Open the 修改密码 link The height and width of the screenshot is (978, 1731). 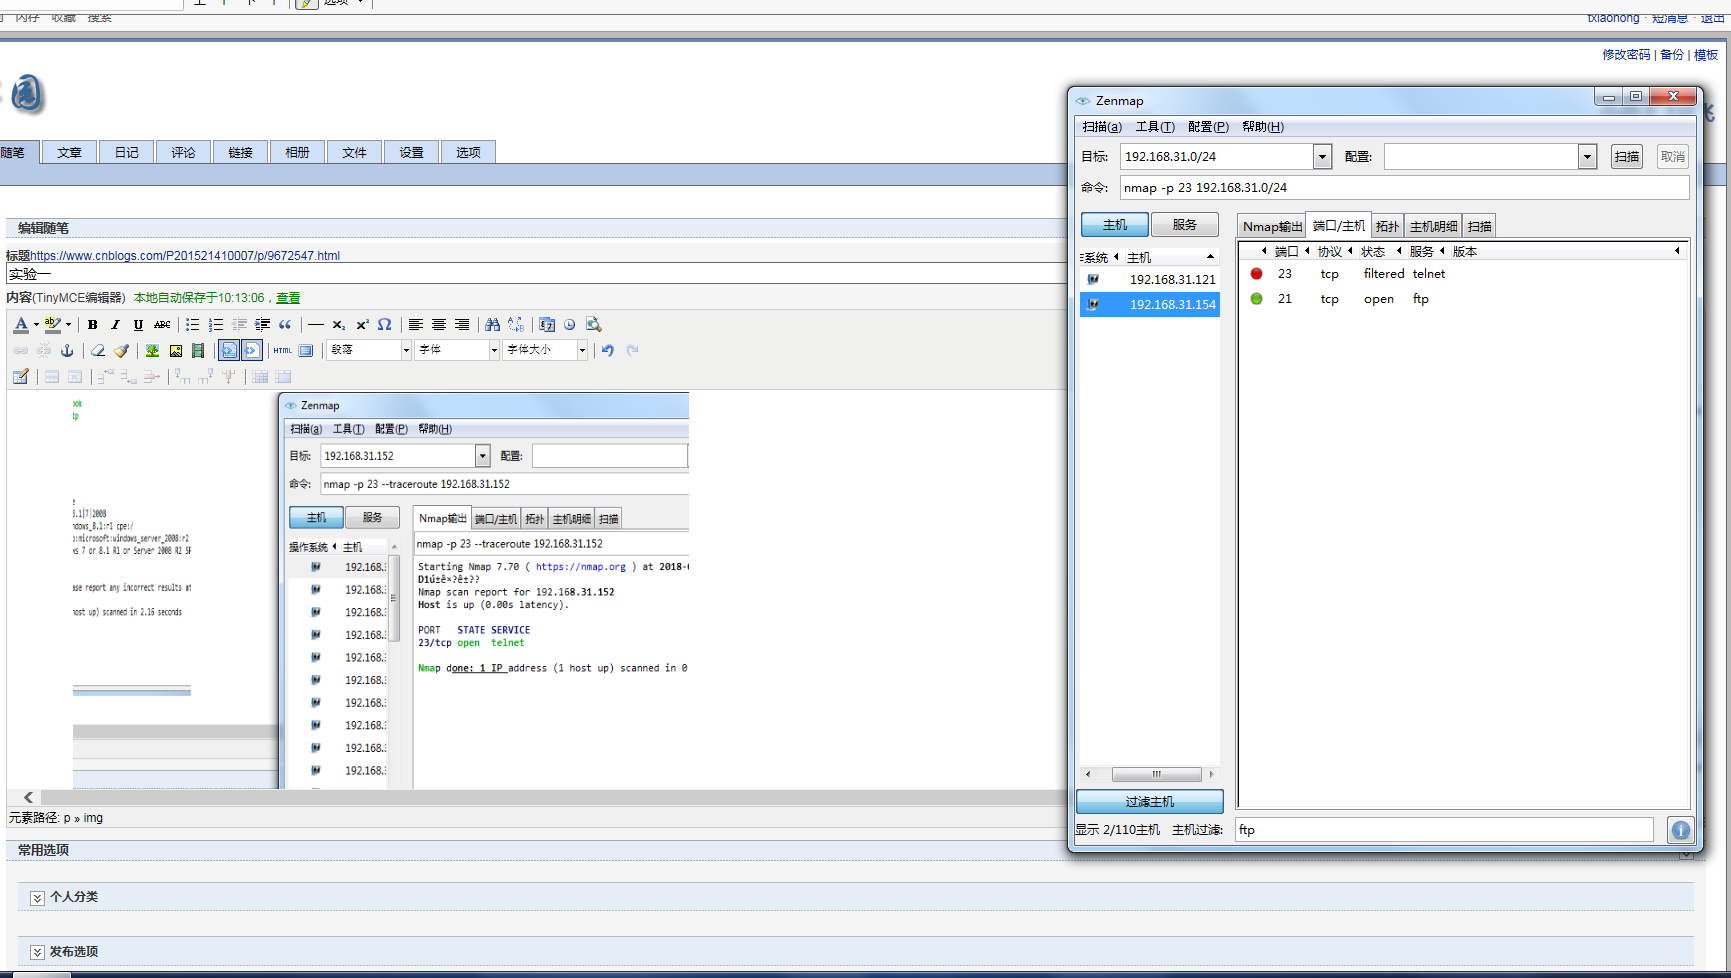(1626, 55)
